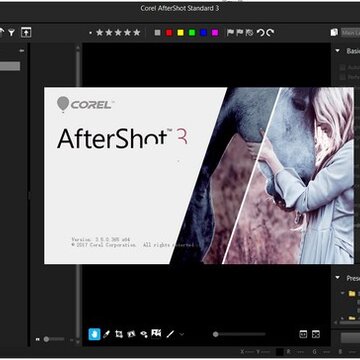
Task: Rotate image right with clockwise arrow
Action: coord(270,33)
